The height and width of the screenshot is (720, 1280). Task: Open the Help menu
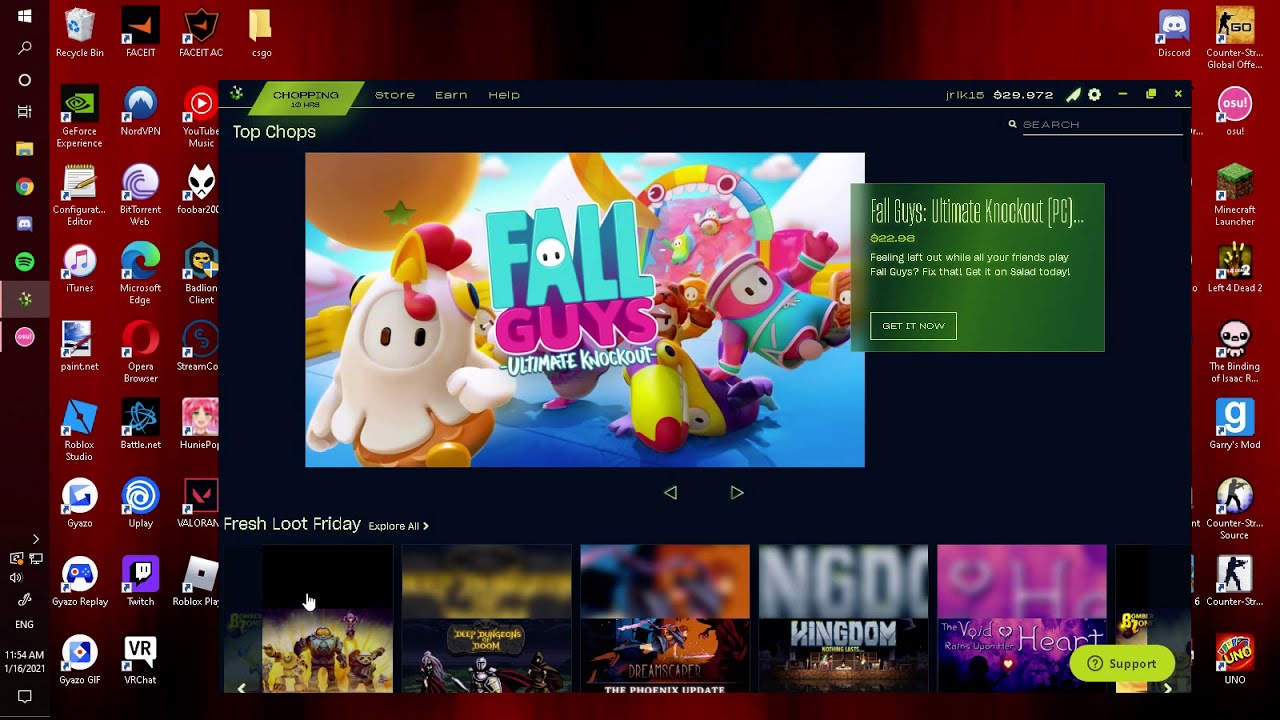504,95
